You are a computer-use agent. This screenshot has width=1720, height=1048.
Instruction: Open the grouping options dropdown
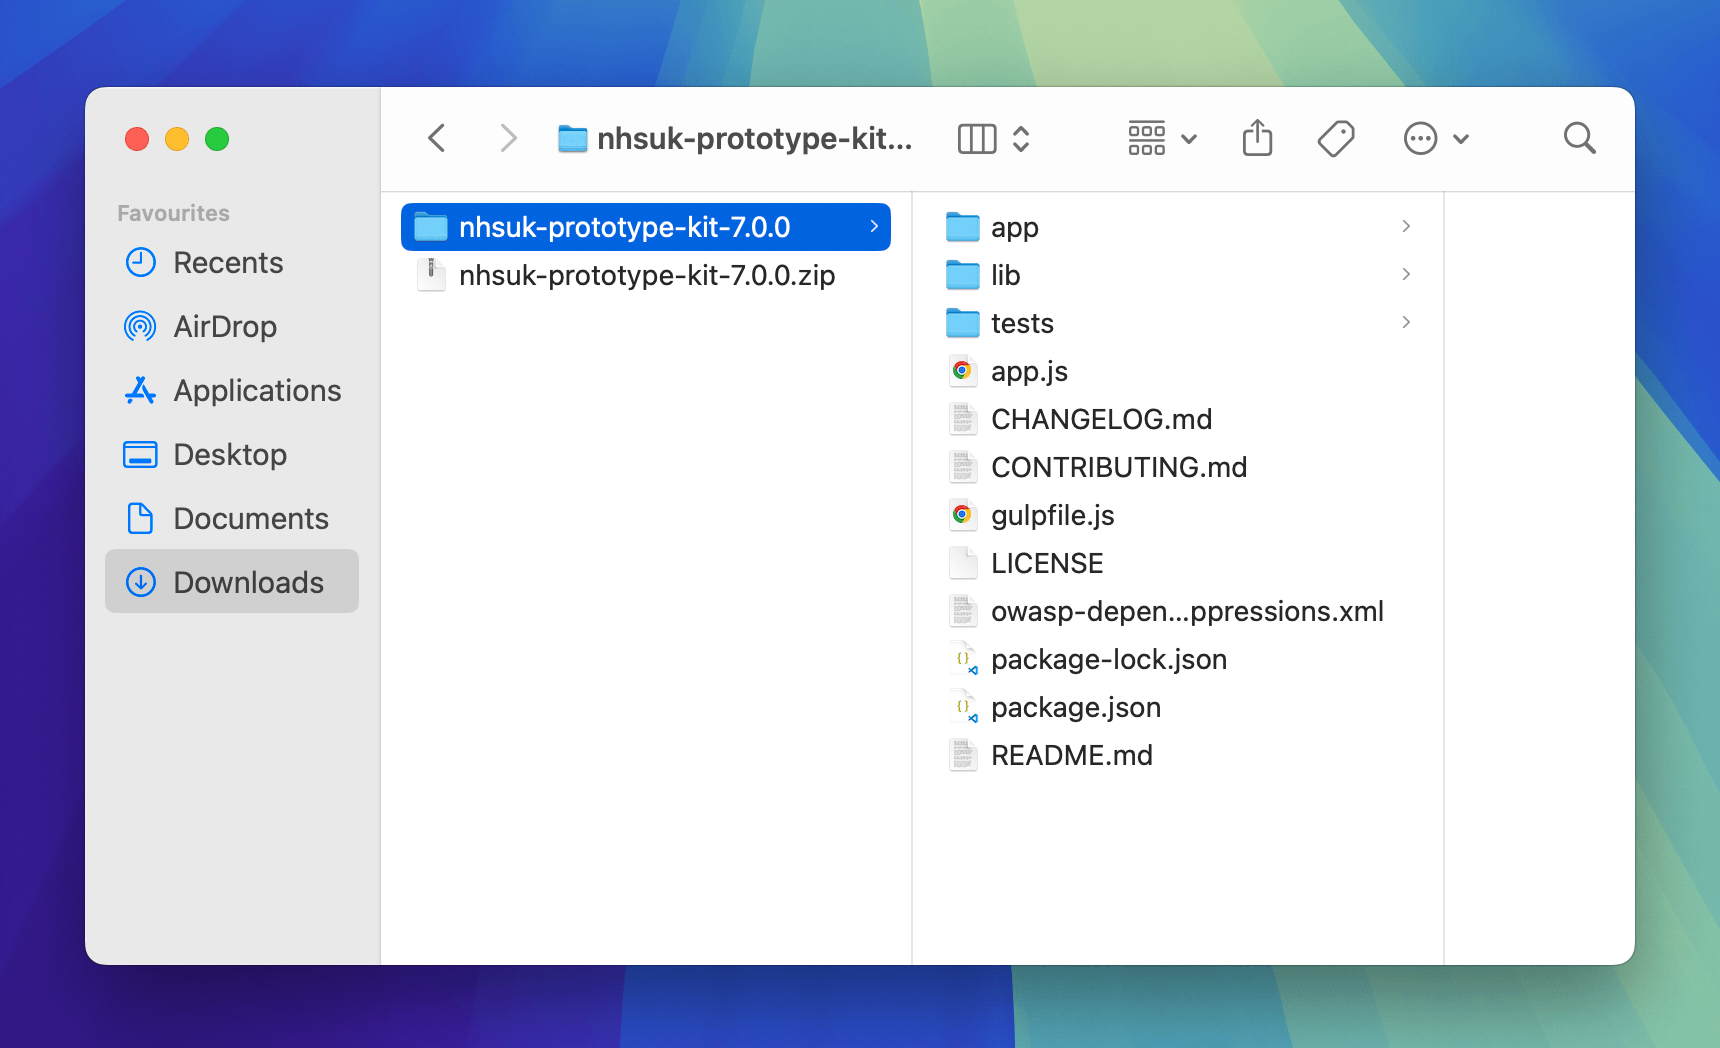click(x=1160, y=138)
